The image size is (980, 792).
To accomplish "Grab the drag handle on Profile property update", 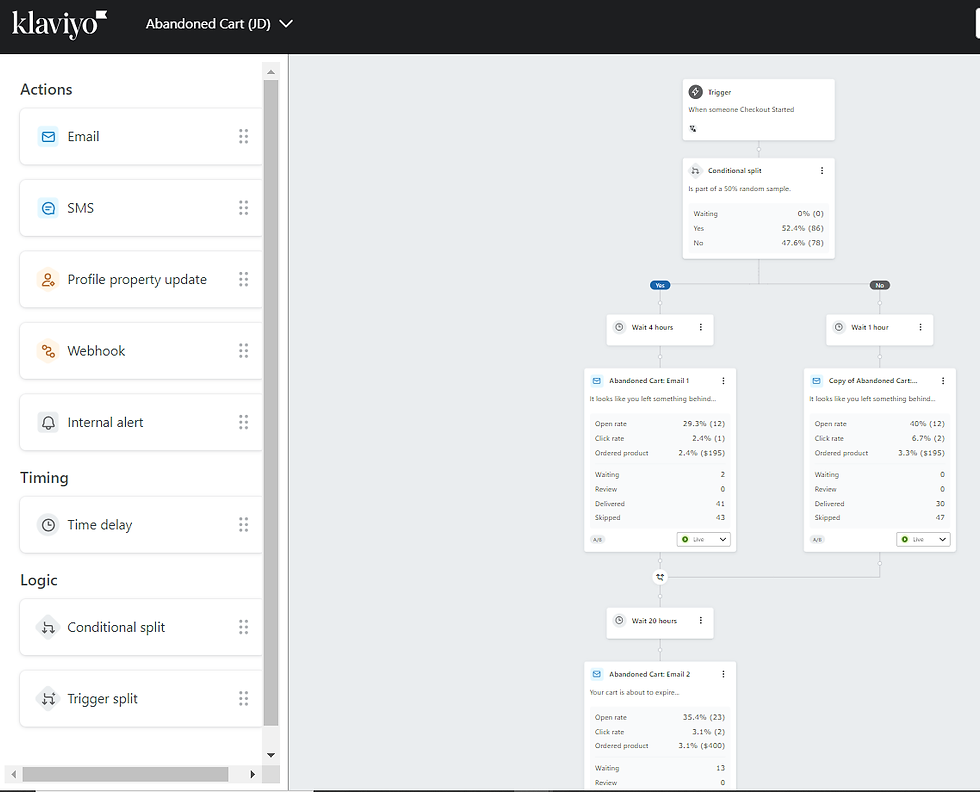I will click(x=244, y=279).
